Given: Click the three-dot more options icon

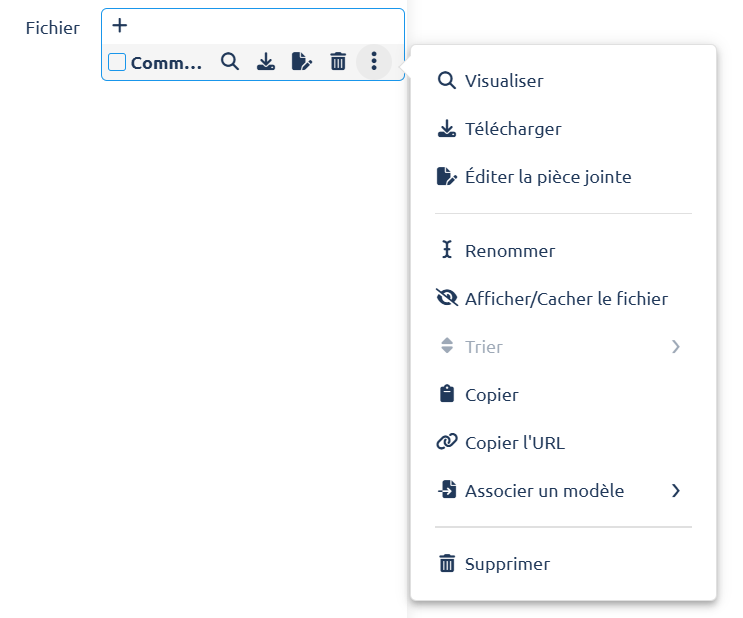Looking at the screenshot, I should (374, 62).
